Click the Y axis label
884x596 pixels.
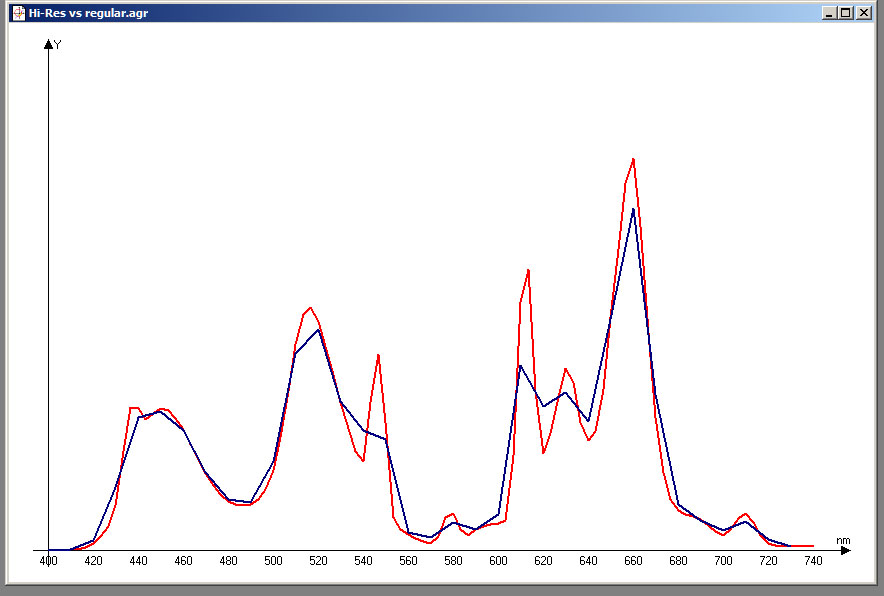point(58,45)
